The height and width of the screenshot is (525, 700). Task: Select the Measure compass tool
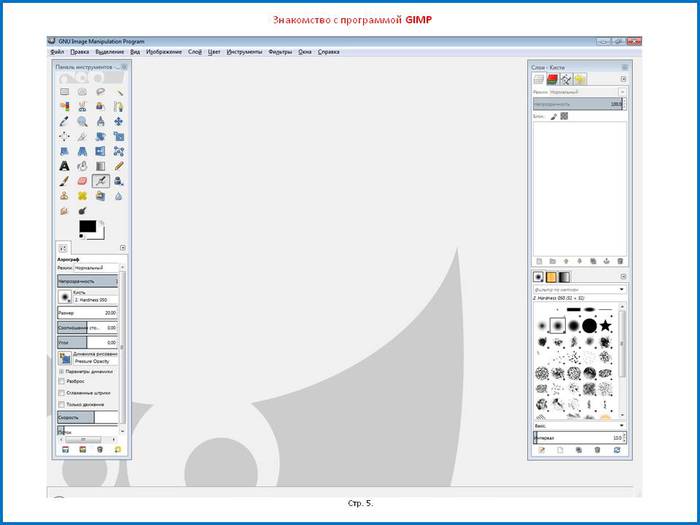100,121
